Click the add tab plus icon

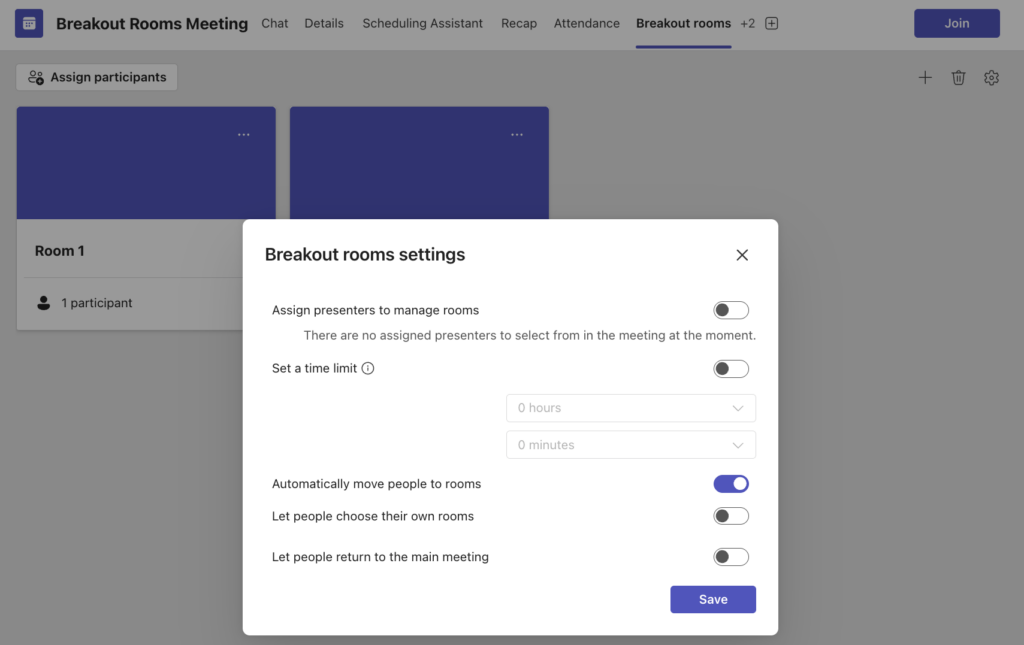tap(770, 23)
